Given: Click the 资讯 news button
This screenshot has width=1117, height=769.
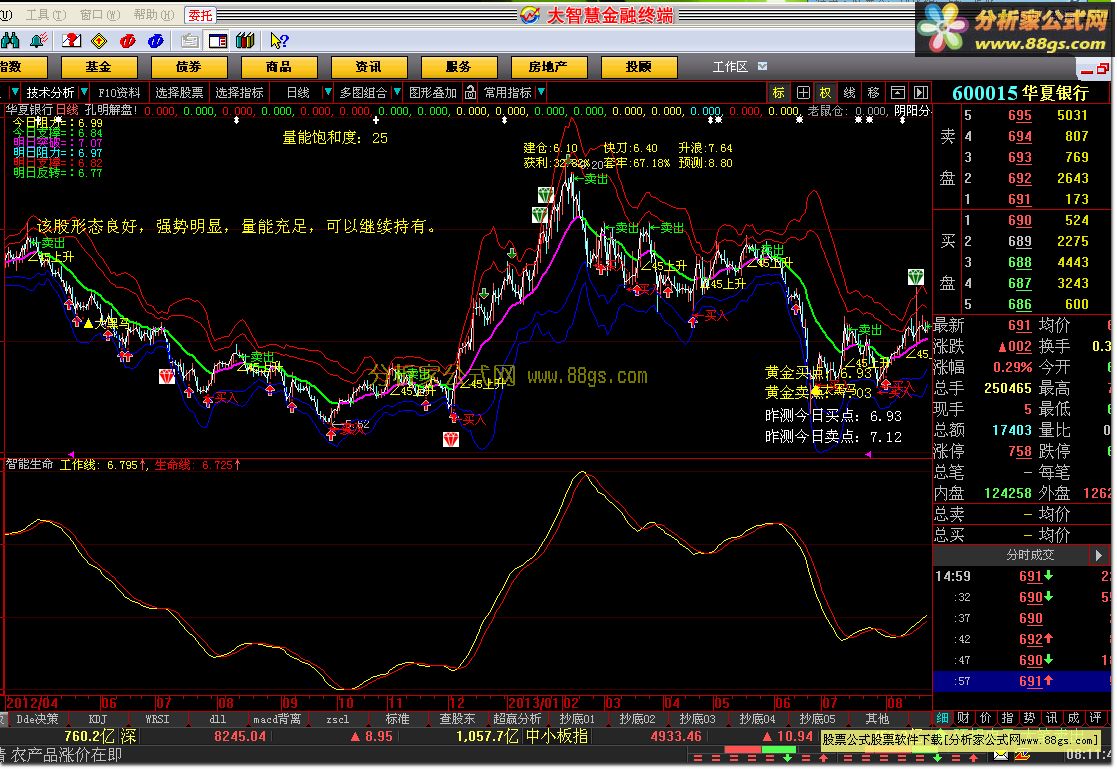Looking at the screenshot, I should tap(368, 67).
